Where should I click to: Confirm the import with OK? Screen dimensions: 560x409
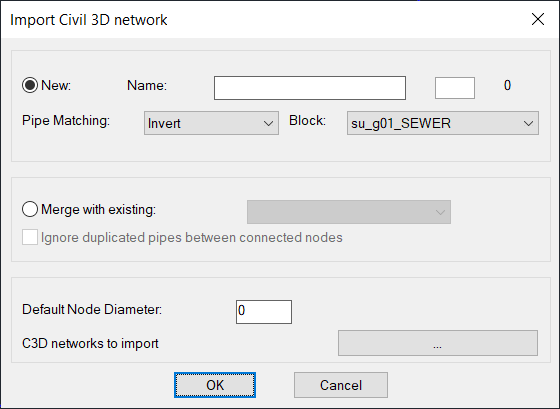click(x=215, y=385)
